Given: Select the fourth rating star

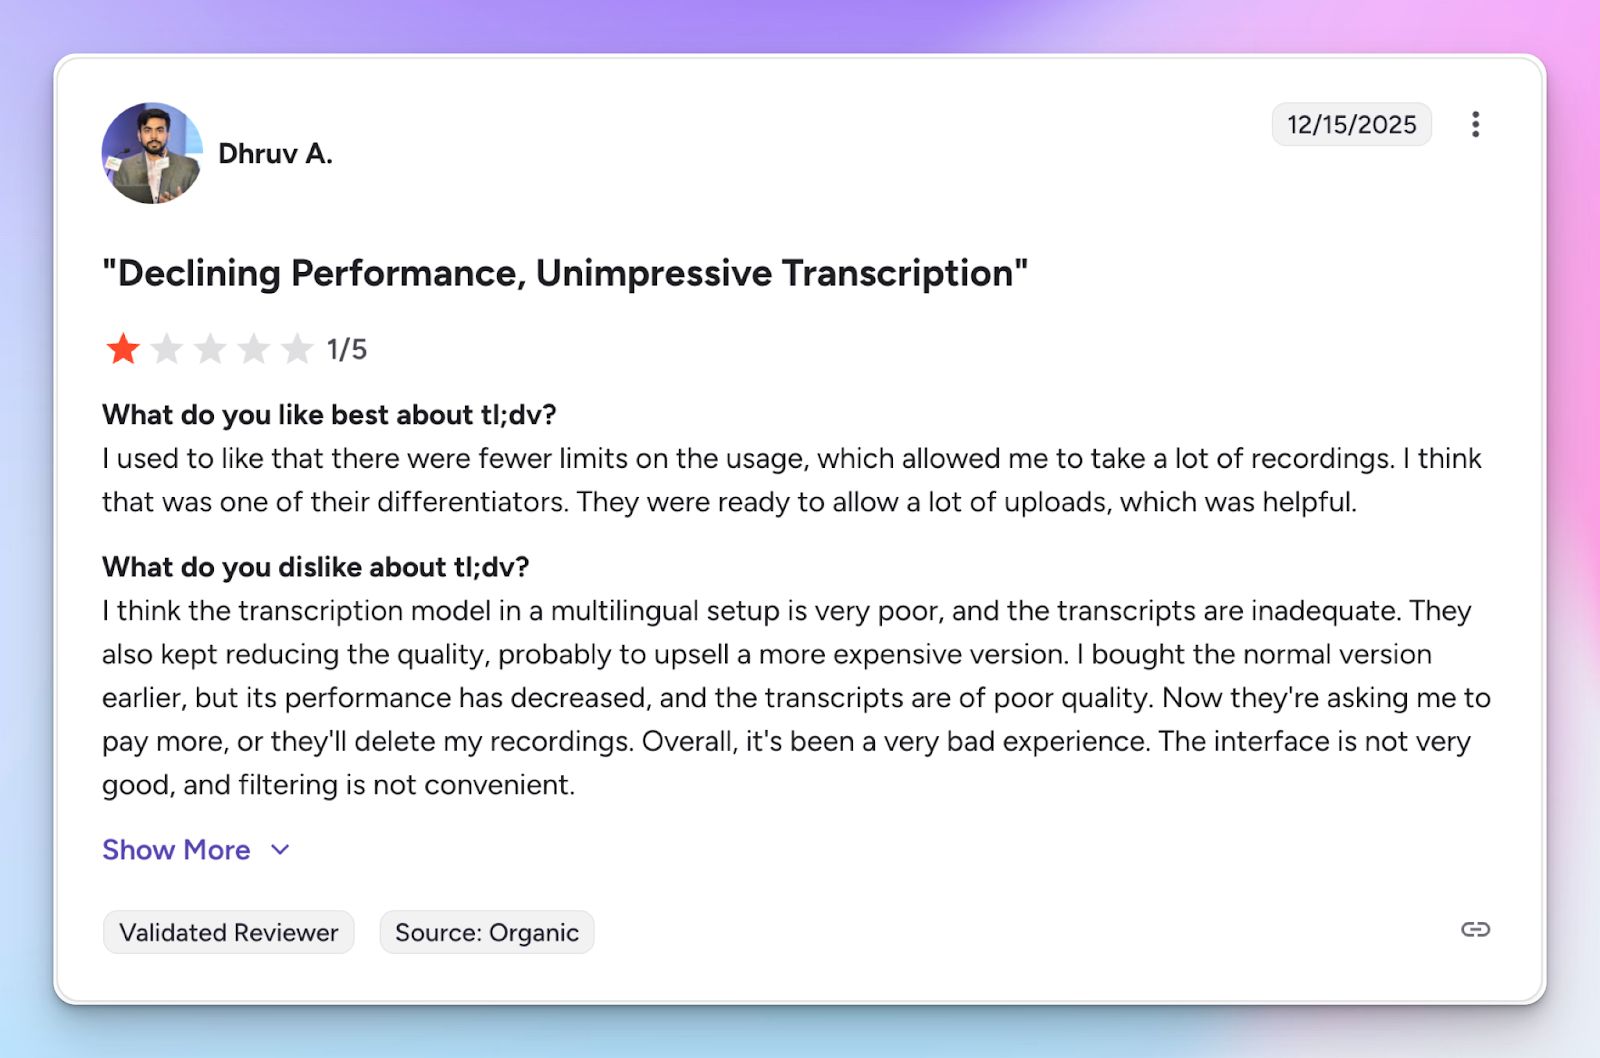Looking at the screenshot, I should click(254, 349).
